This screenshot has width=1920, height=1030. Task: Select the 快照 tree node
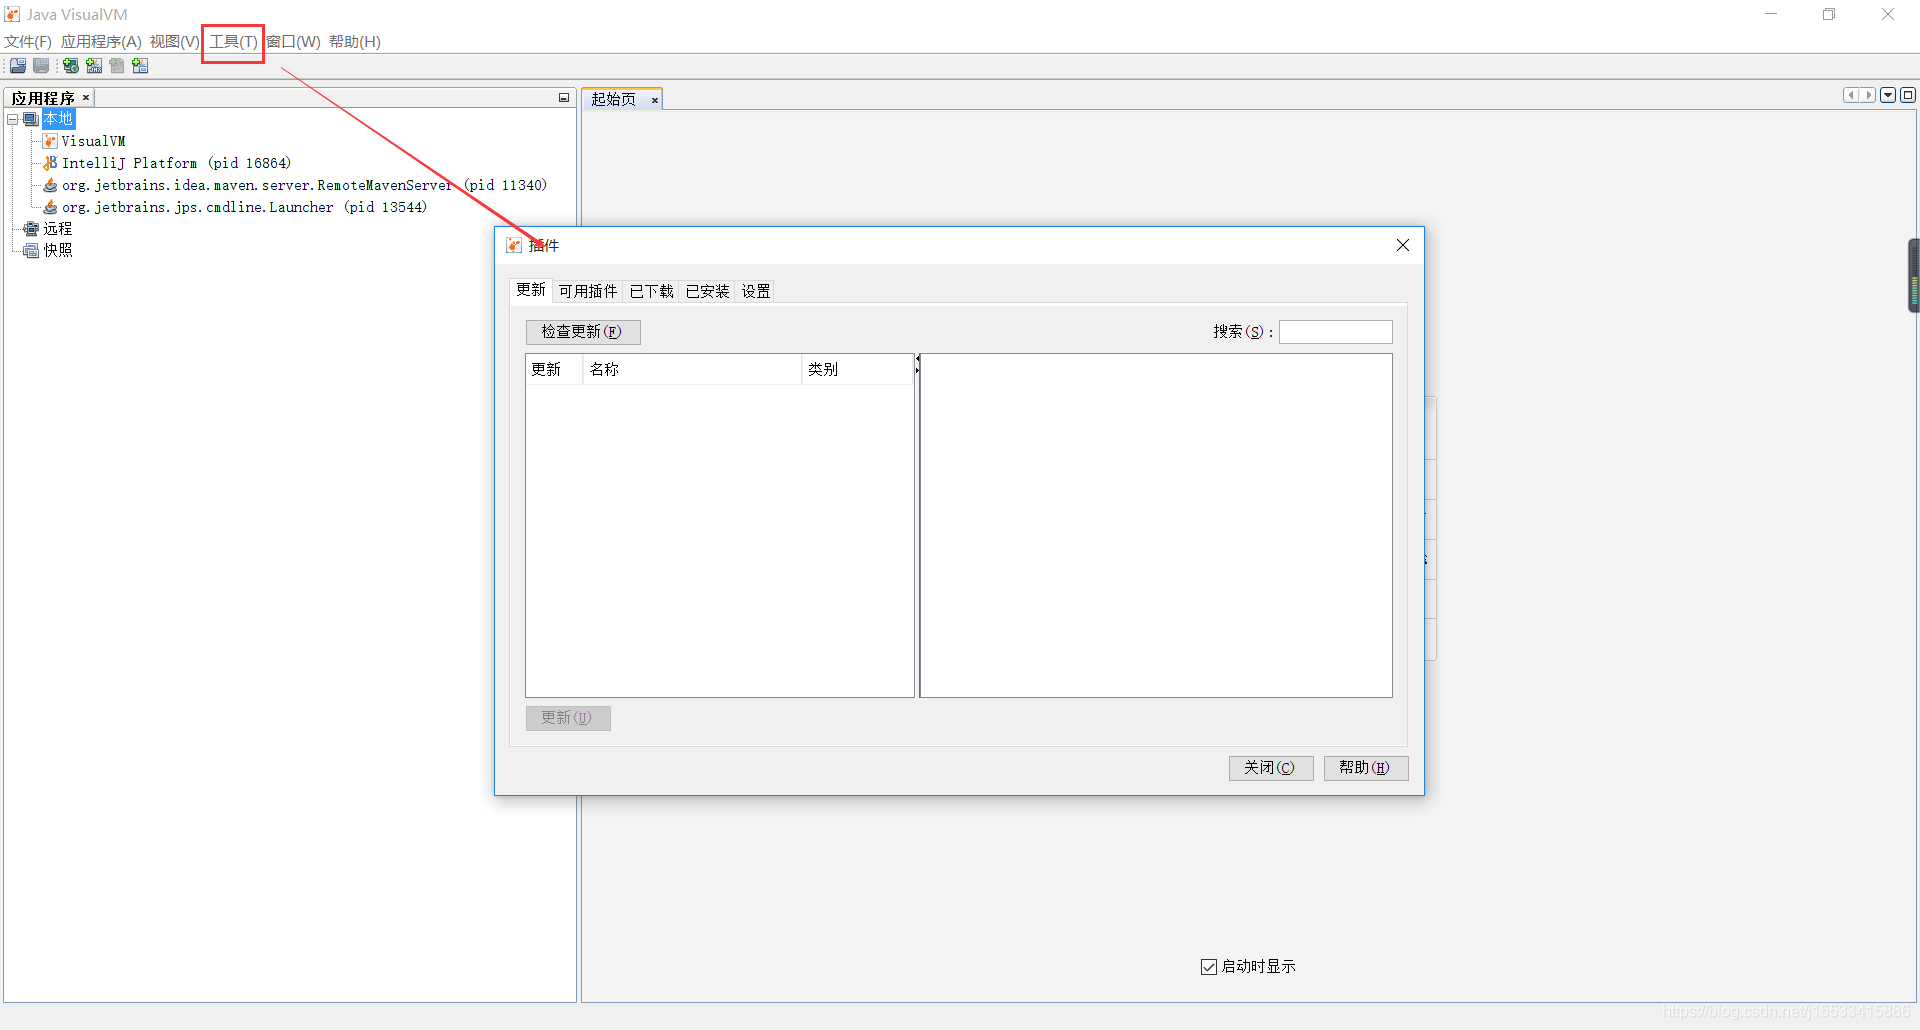click(x=58, y=251)
